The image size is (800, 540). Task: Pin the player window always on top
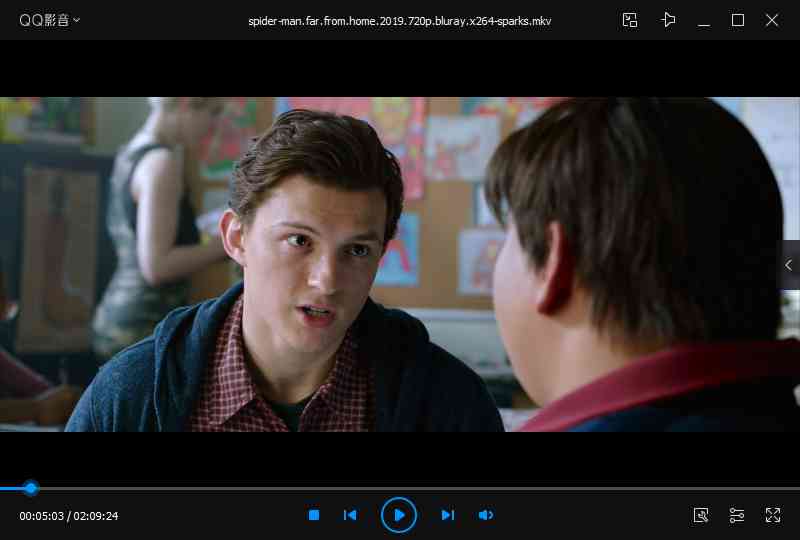point(668,20)
